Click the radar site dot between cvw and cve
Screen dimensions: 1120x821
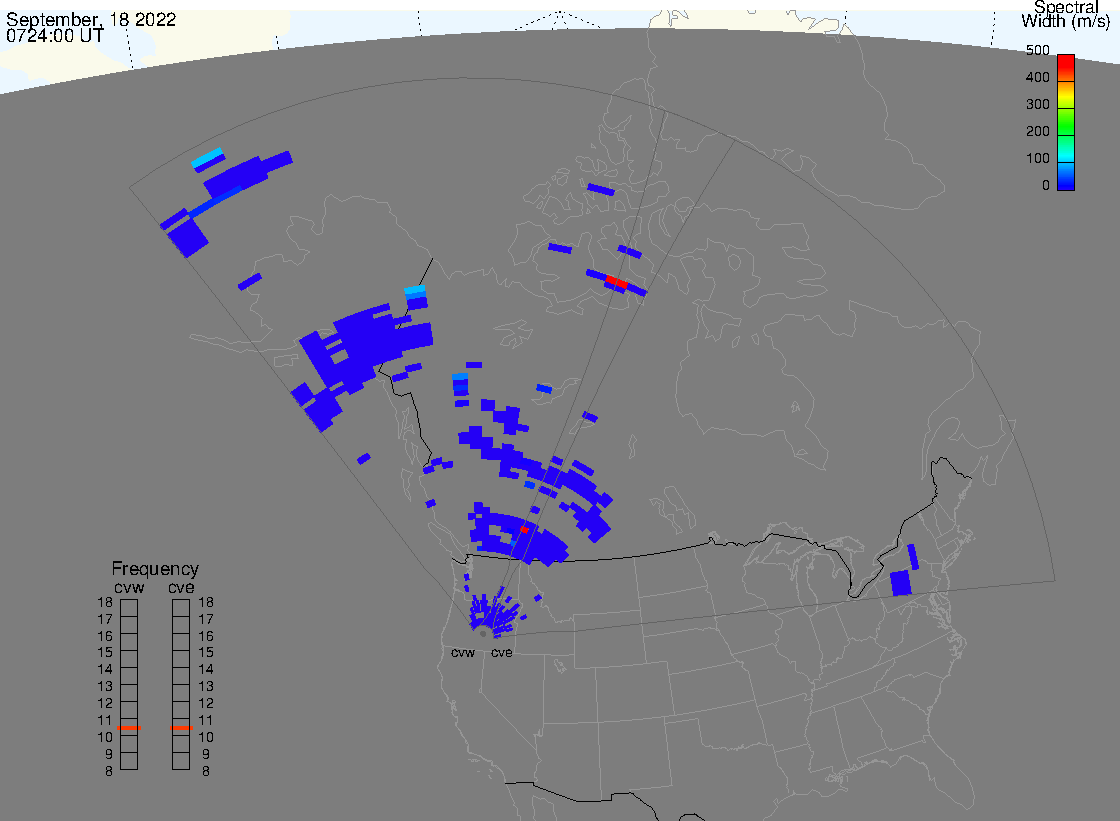coord(483,634)
